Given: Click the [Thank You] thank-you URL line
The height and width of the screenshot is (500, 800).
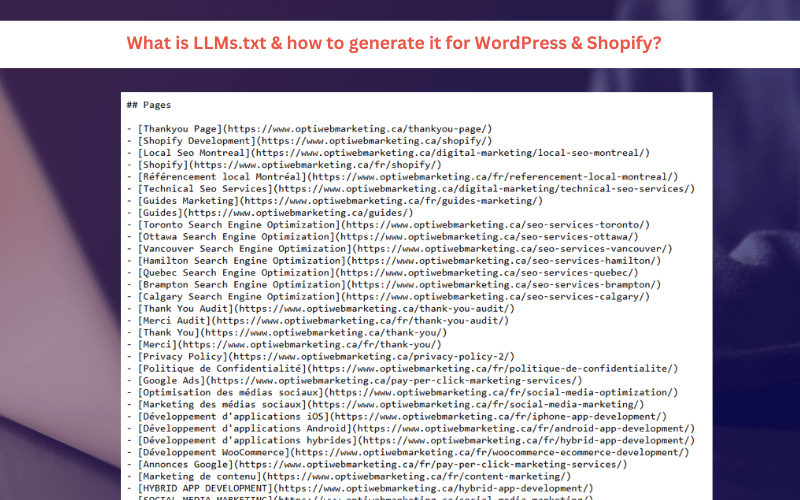Looking at the screenshot, I should (x=287, y=333).
